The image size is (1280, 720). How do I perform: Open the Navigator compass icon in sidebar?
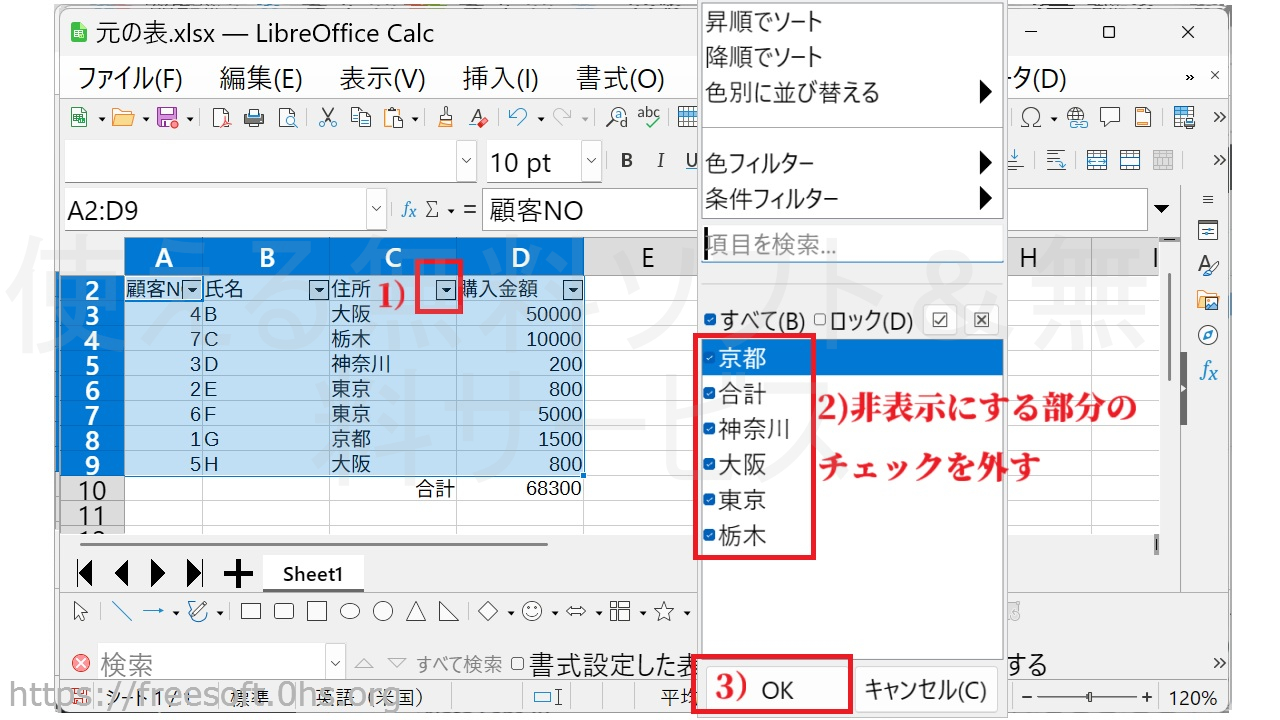coord(1208,334)
